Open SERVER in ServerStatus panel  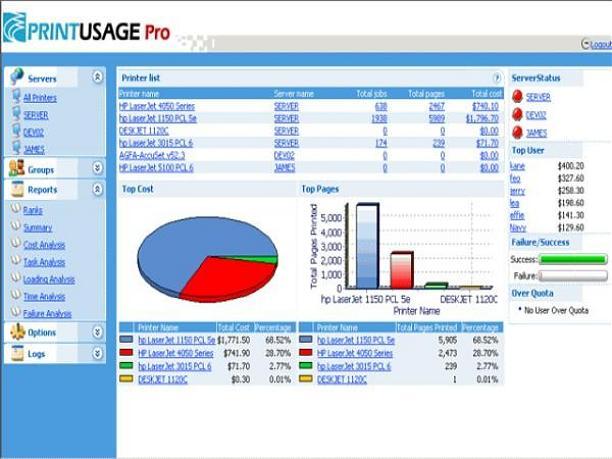pos(538,97)
